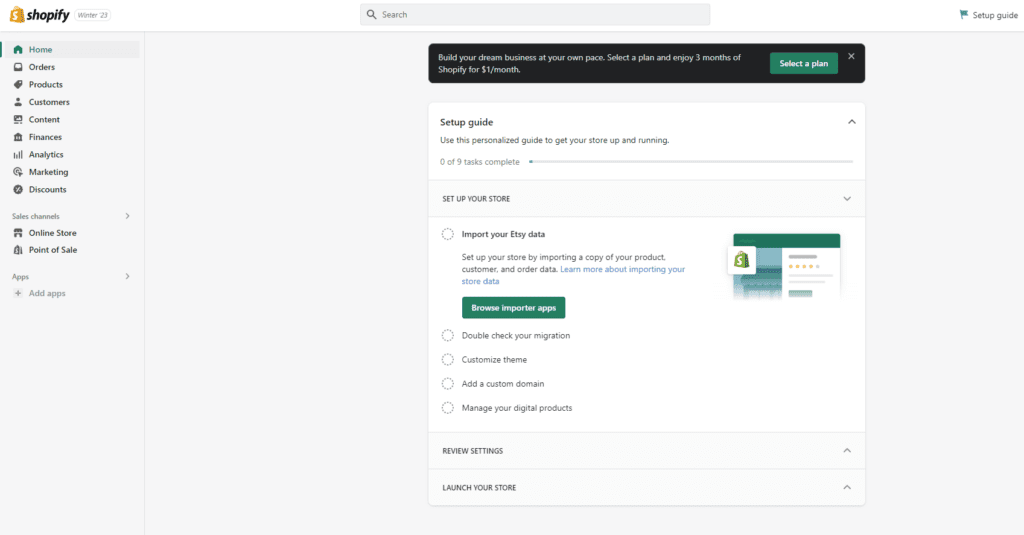Click the Shopify import illustration
Screen dimensions: 1024x535
click(x=784, y=266)
